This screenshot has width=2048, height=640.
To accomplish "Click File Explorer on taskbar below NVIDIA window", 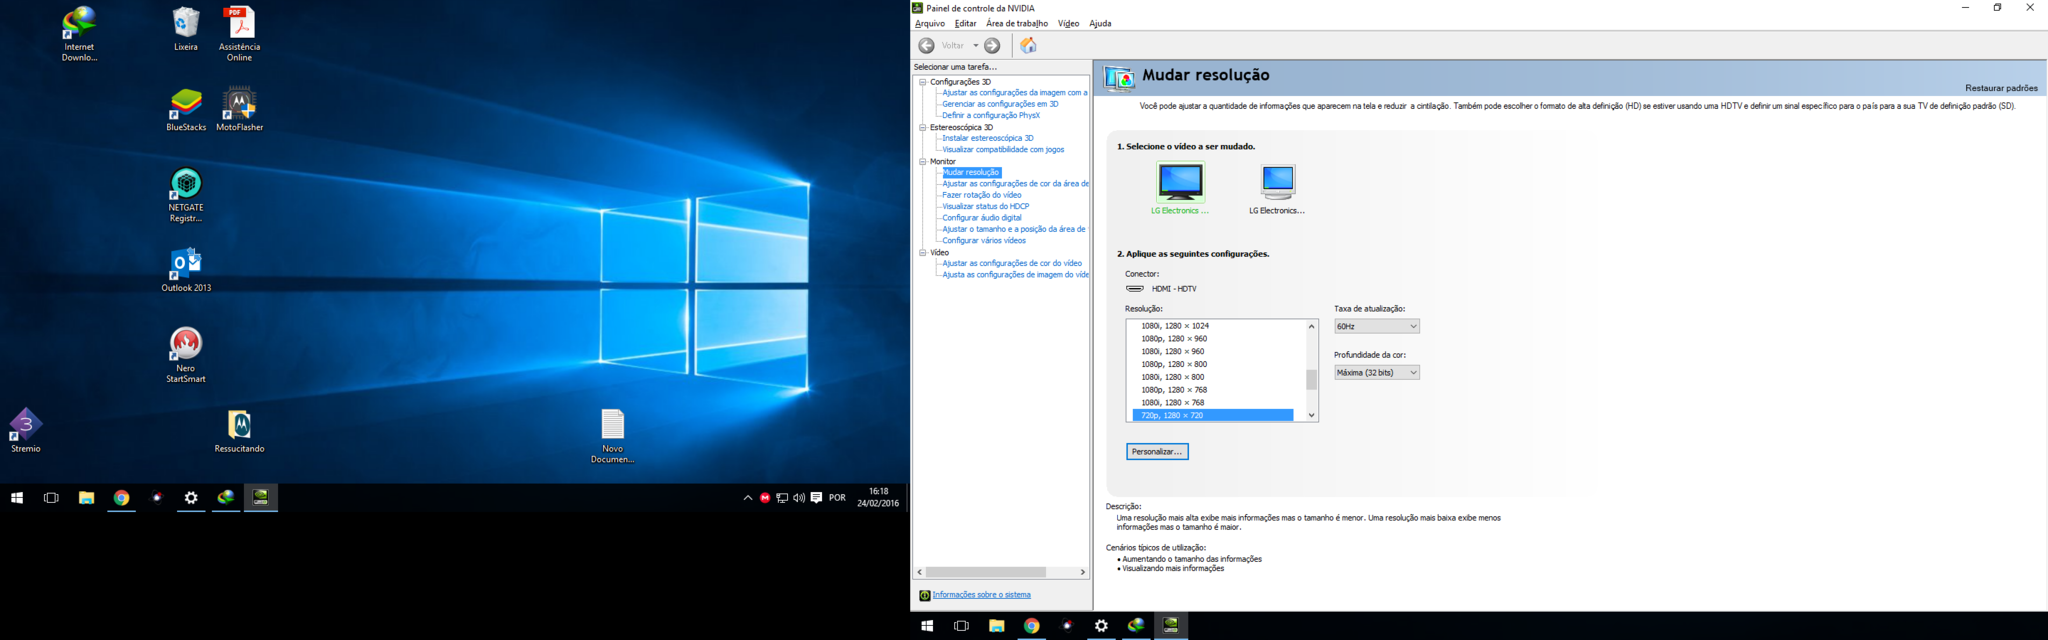I will 997,626.
